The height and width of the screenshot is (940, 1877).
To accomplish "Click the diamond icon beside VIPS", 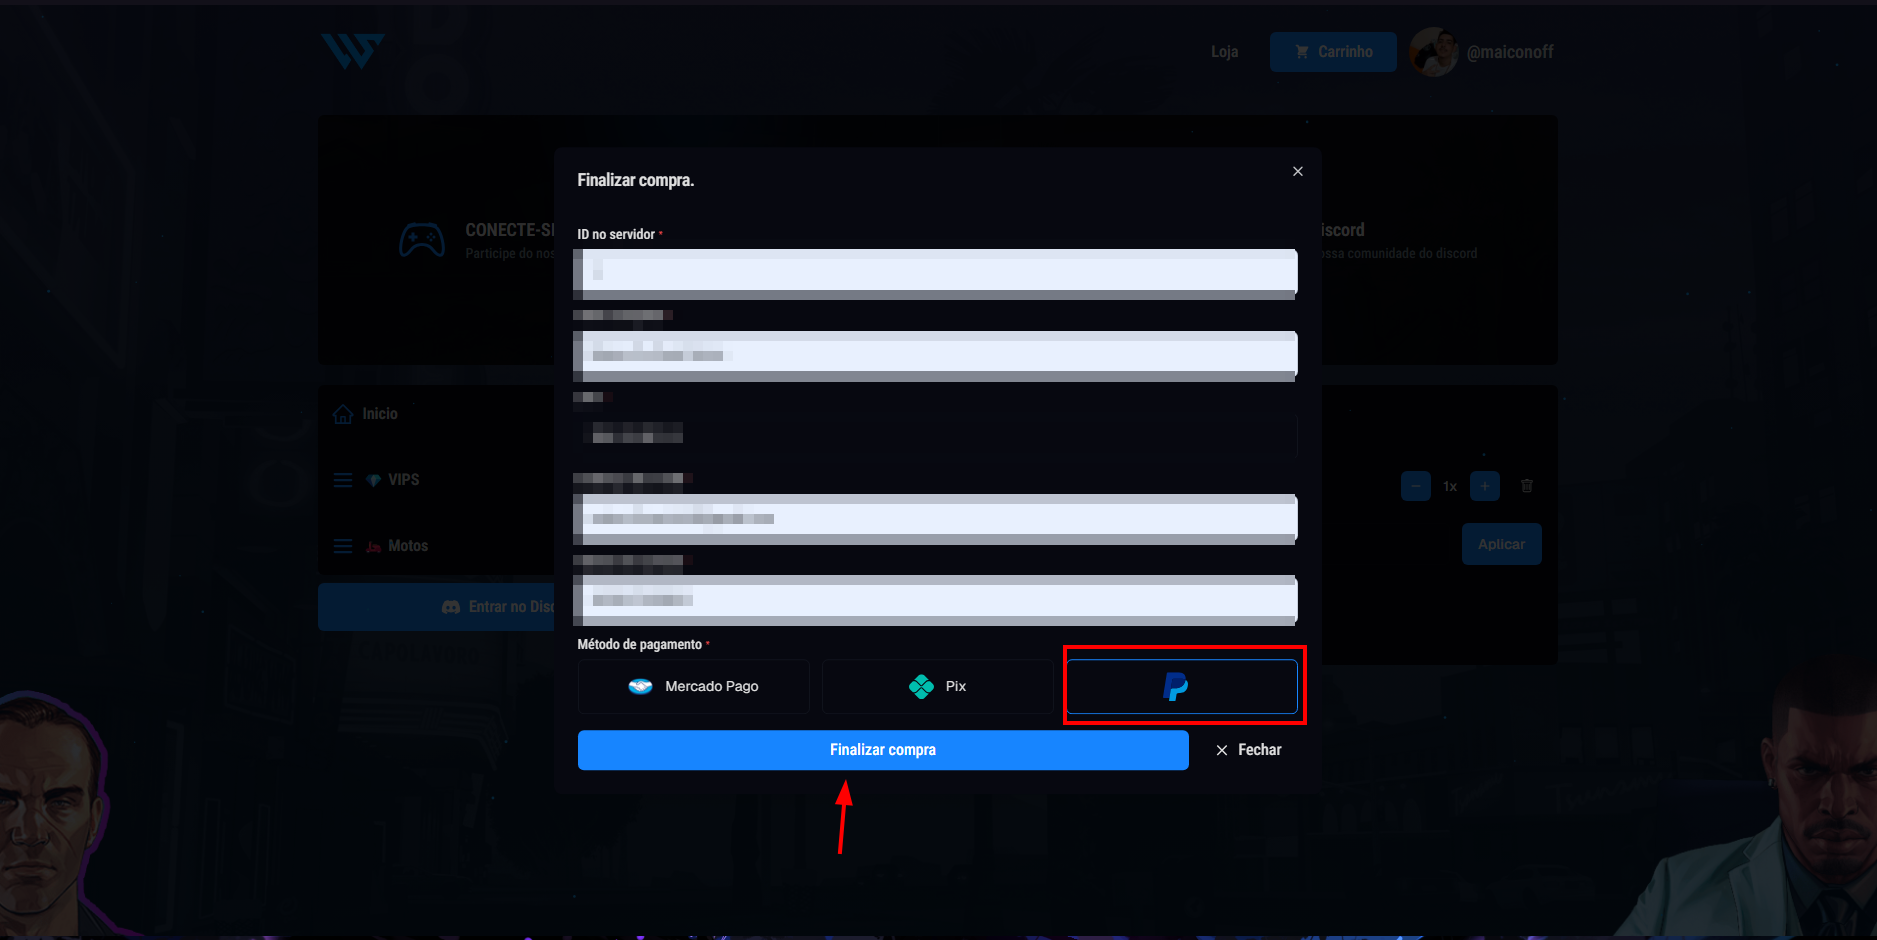I will 374,480.
